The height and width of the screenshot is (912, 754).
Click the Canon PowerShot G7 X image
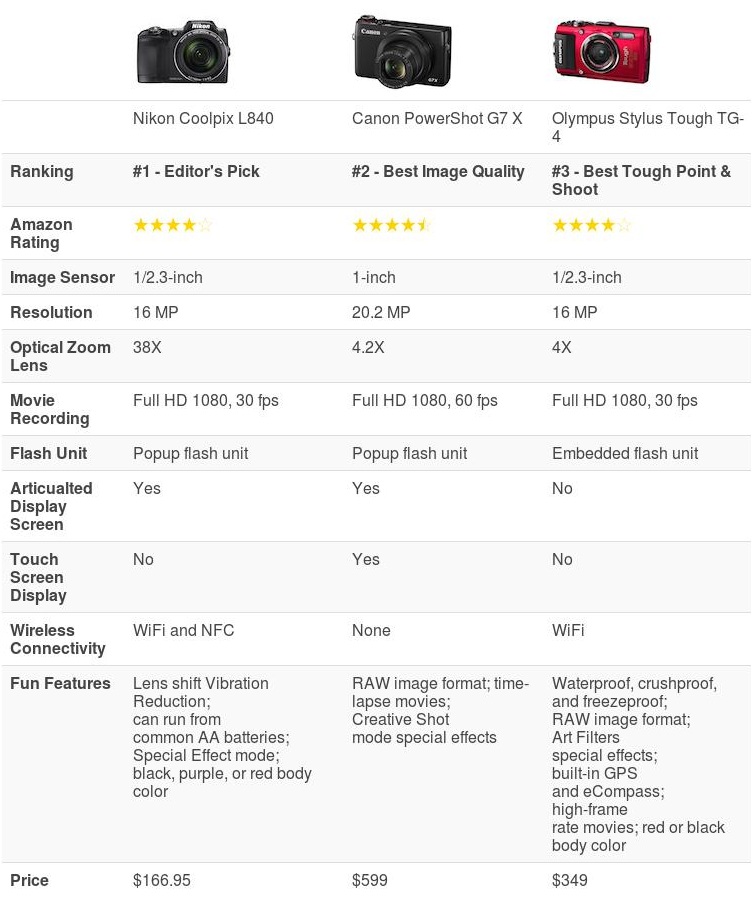[402, 52]
